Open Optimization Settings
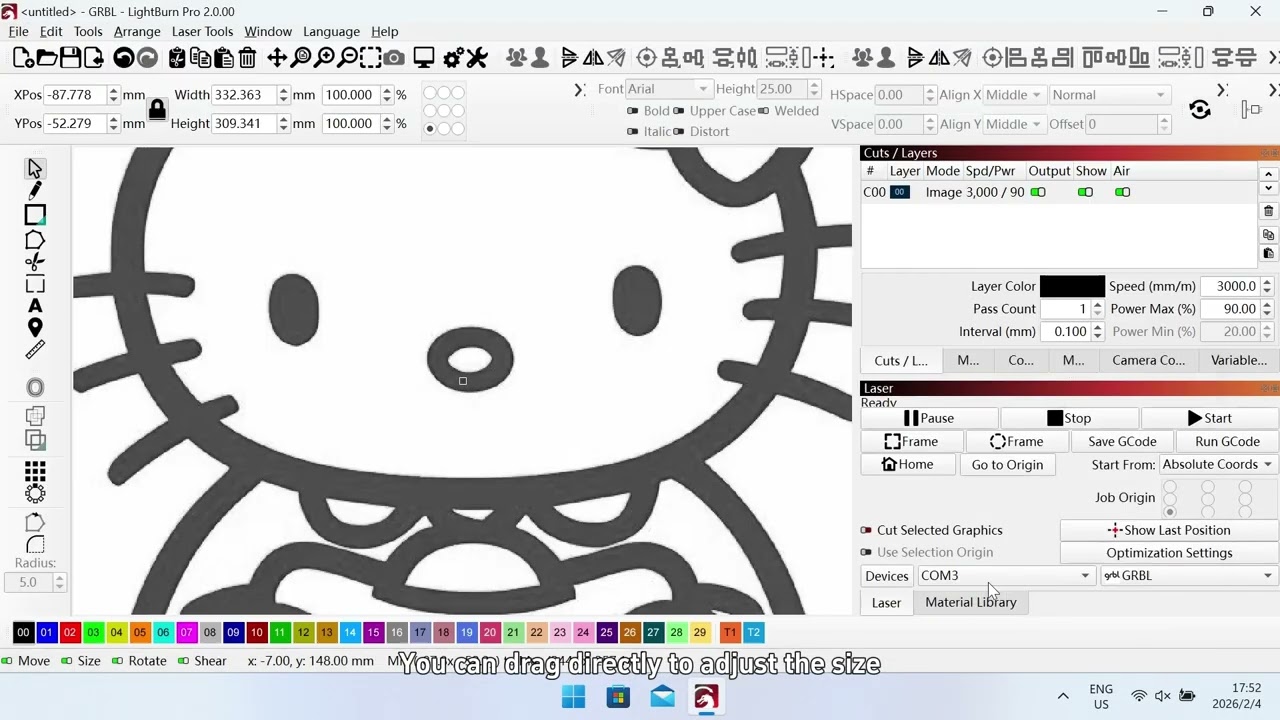1280x720 pixels. 1169,553
